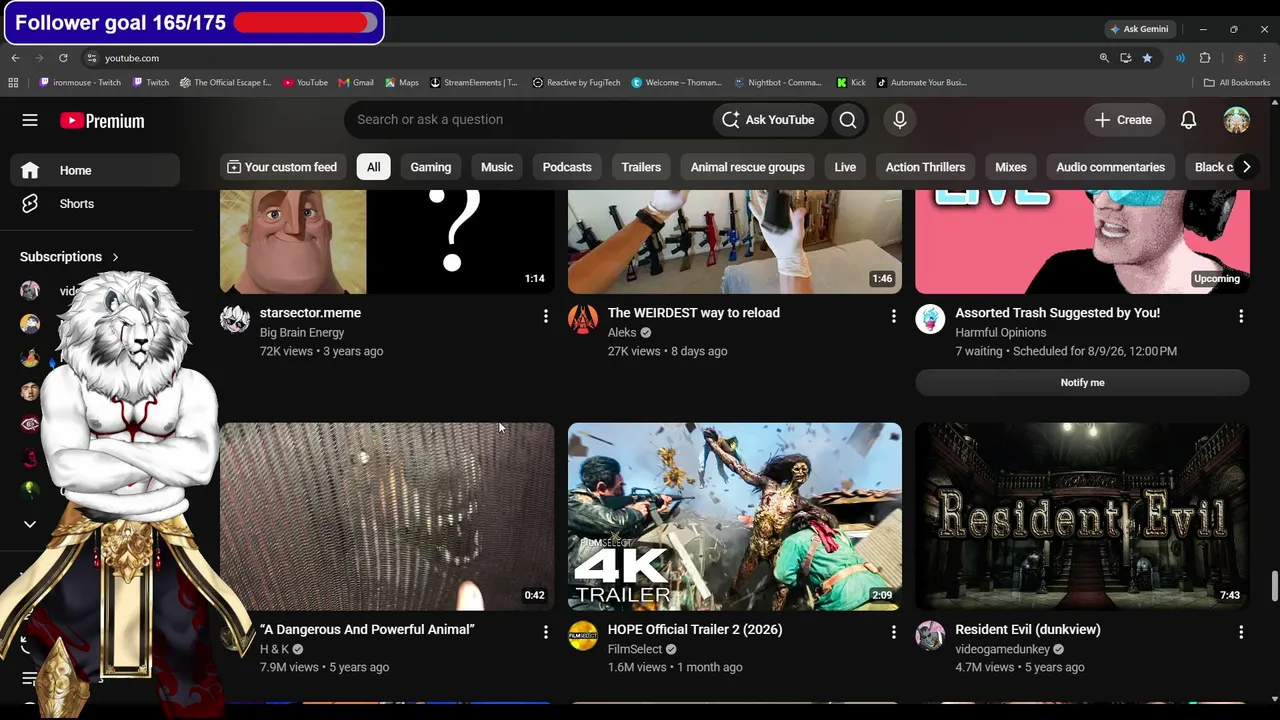Select the Podcasts filter chip
The width and height of the screenshot is (1280, 720).
point(567,167)
